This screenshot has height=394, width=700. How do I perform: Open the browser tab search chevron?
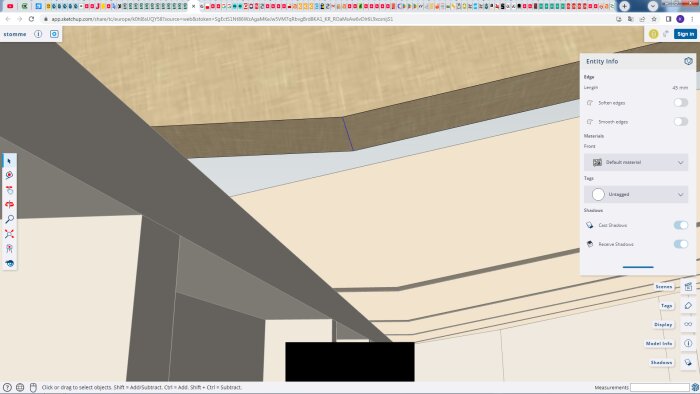(653, 6)
